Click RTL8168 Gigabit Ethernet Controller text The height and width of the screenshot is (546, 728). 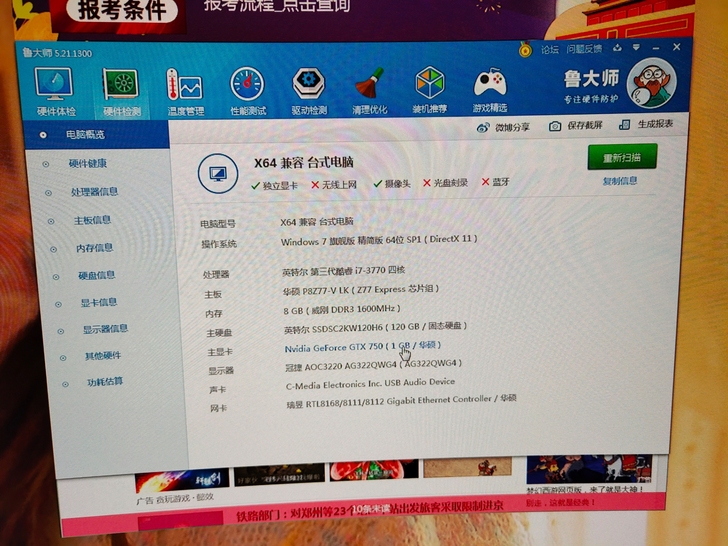401,402
